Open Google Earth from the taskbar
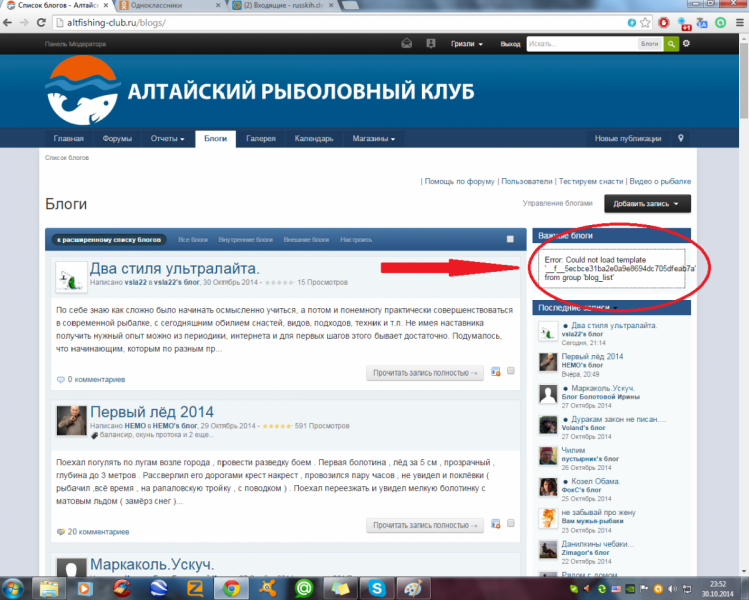This screenshot has height=600, width=749. (159, 588)
